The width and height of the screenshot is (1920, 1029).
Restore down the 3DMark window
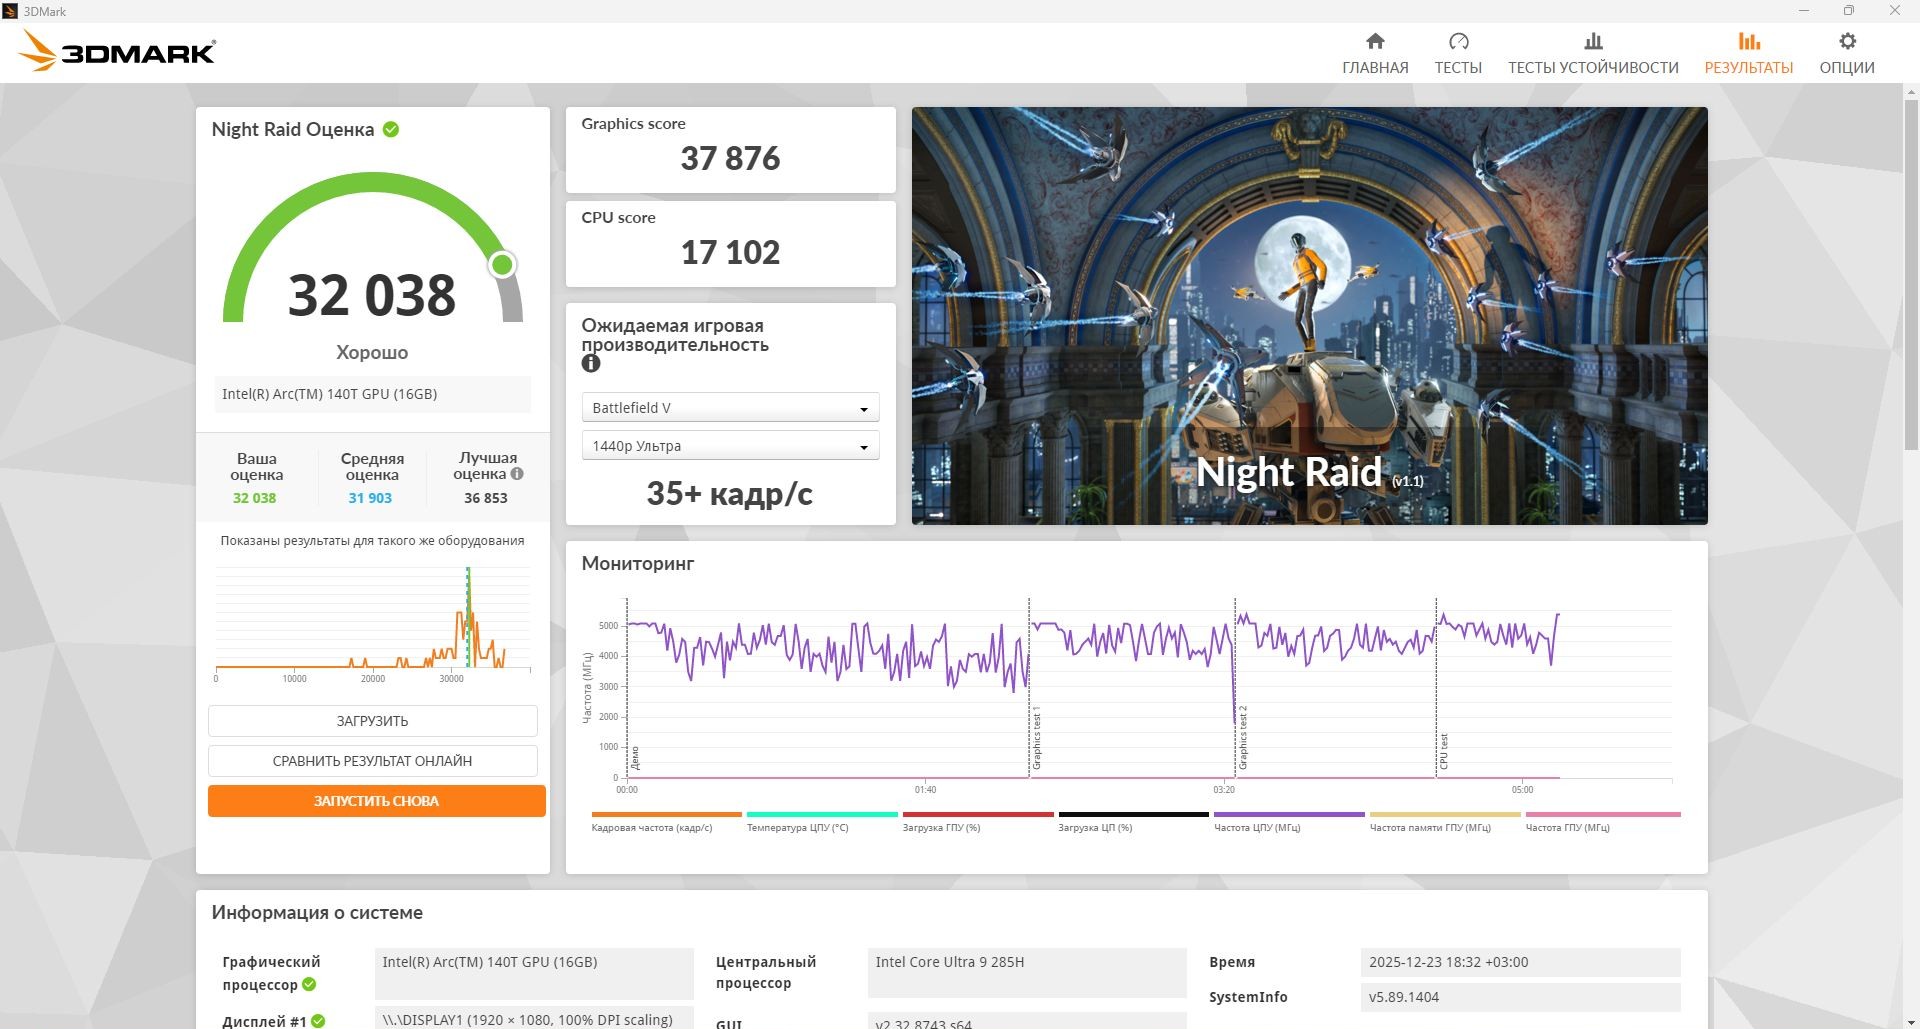1849,11
